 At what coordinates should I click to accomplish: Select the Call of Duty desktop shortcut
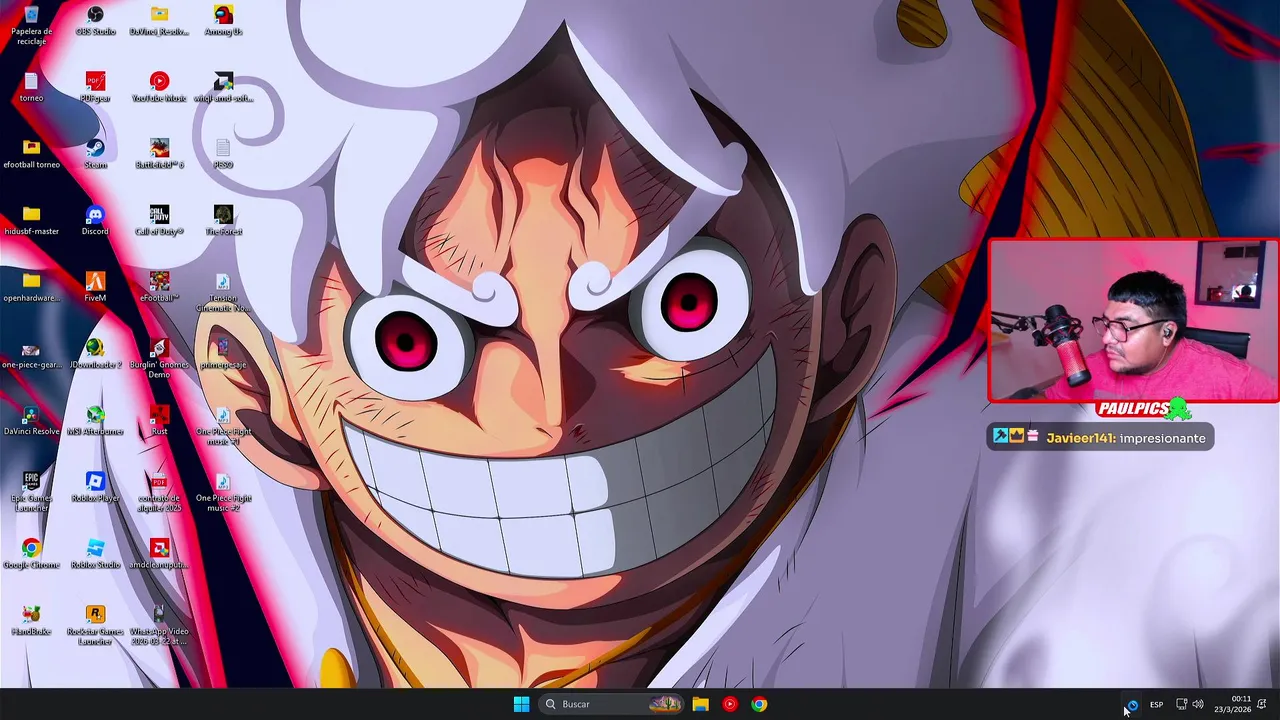159,221
